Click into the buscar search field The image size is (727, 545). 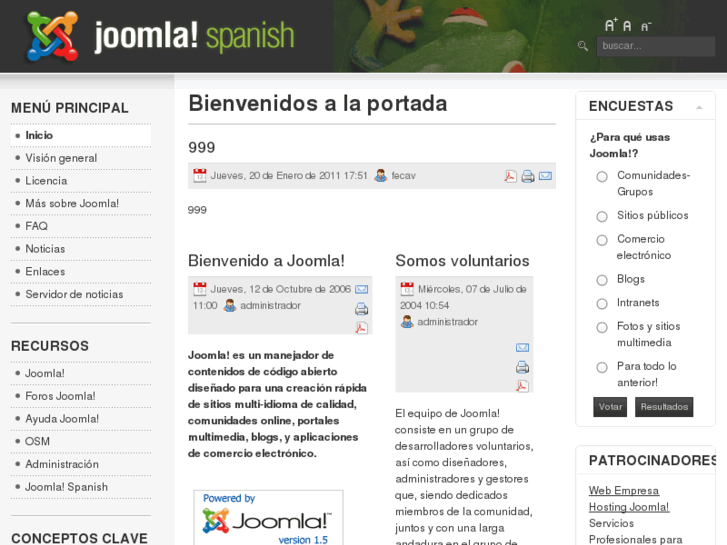[x=656, y=46]
